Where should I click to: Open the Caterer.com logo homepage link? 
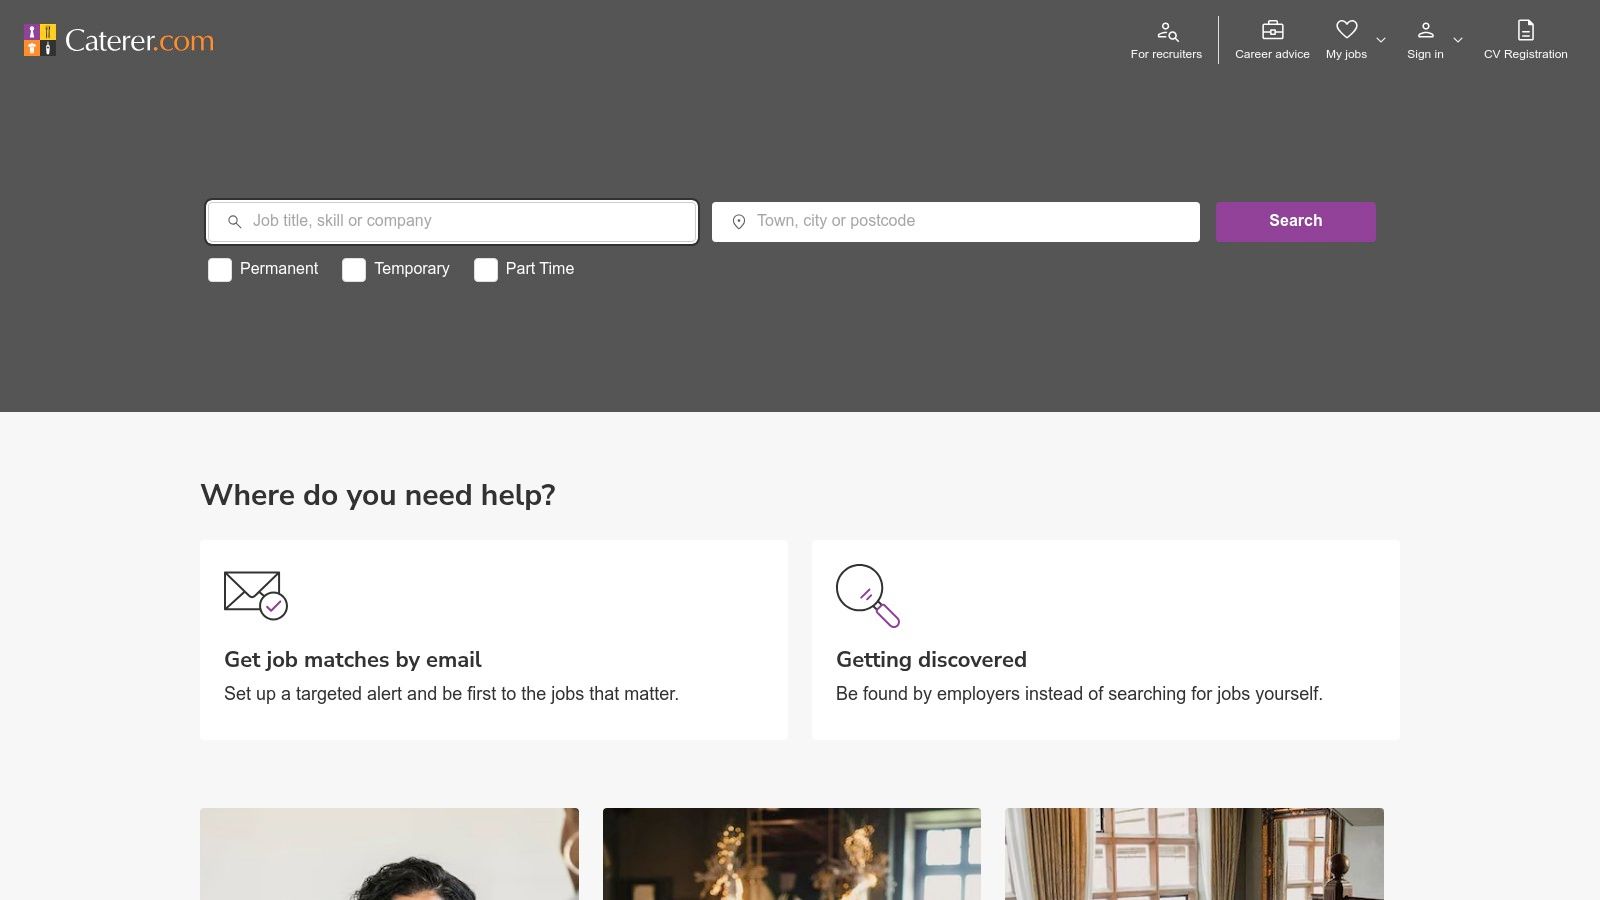click(119, 40)
